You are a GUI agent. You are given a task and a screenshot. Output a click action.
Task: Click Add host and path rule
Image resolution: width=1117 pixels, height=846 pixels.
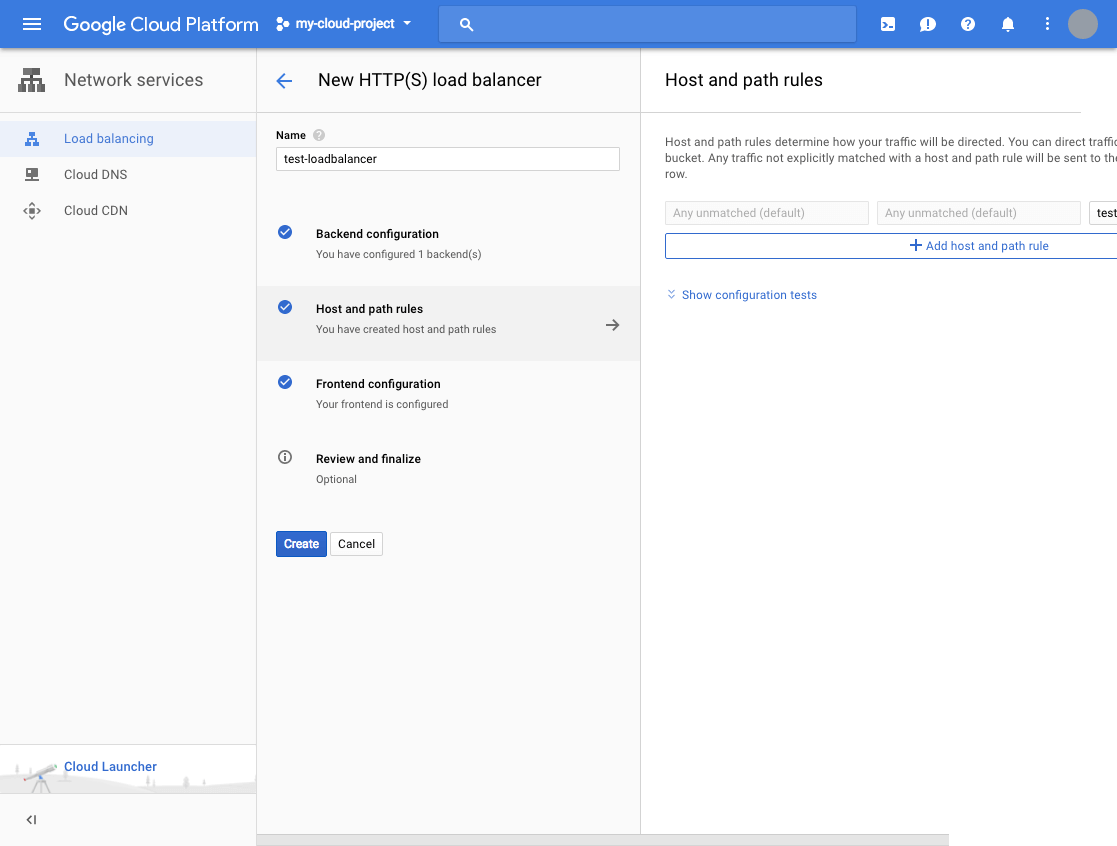click(x=891, y=246)
